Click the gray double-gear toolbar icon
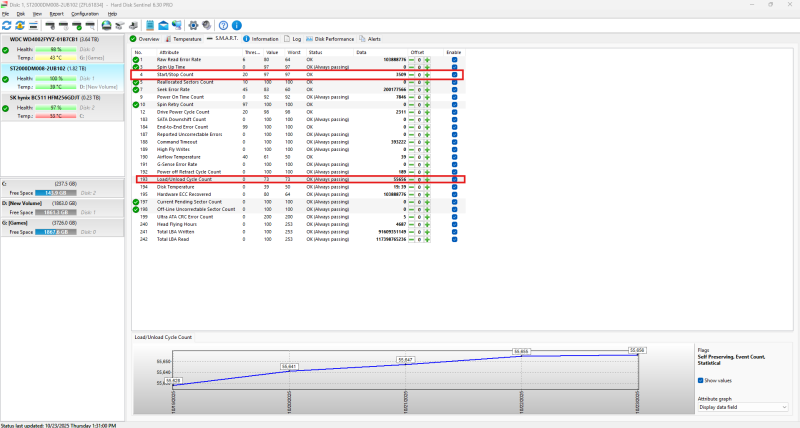This screenshot has height=428, width=800. [x=207, y=25]
